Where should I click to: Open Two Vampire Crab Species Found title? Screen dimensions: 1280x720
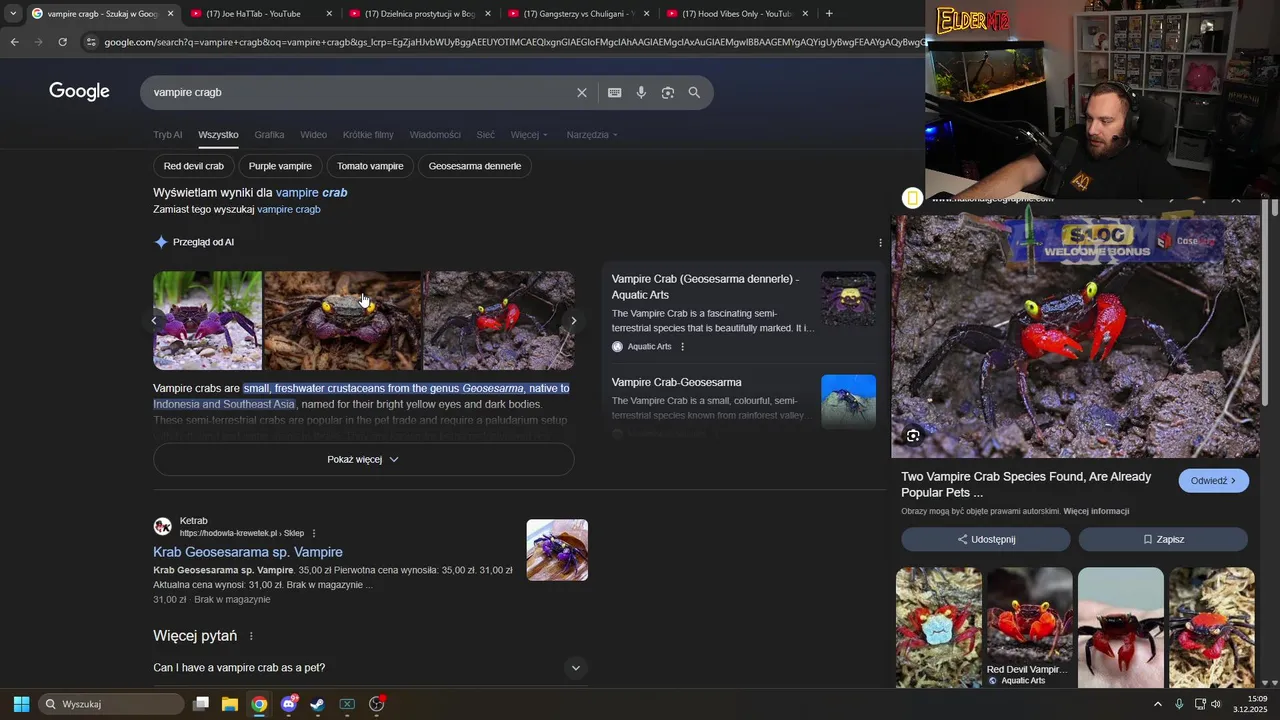tap(1026, 485)
